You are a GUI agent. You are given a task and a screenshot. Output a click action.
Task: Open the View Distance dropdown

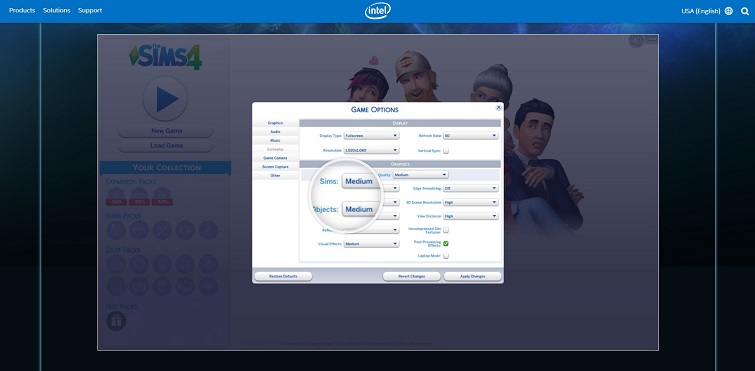[470, 216]
